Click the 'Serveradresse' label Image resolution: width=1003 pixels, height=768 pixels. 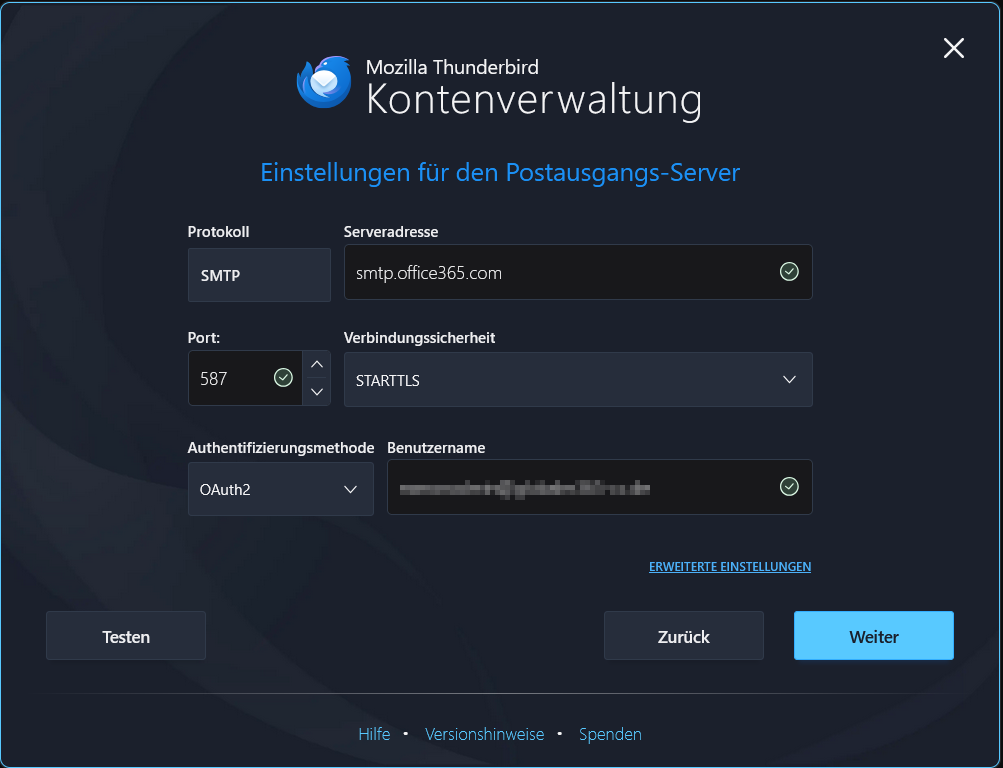pos(391,231)
